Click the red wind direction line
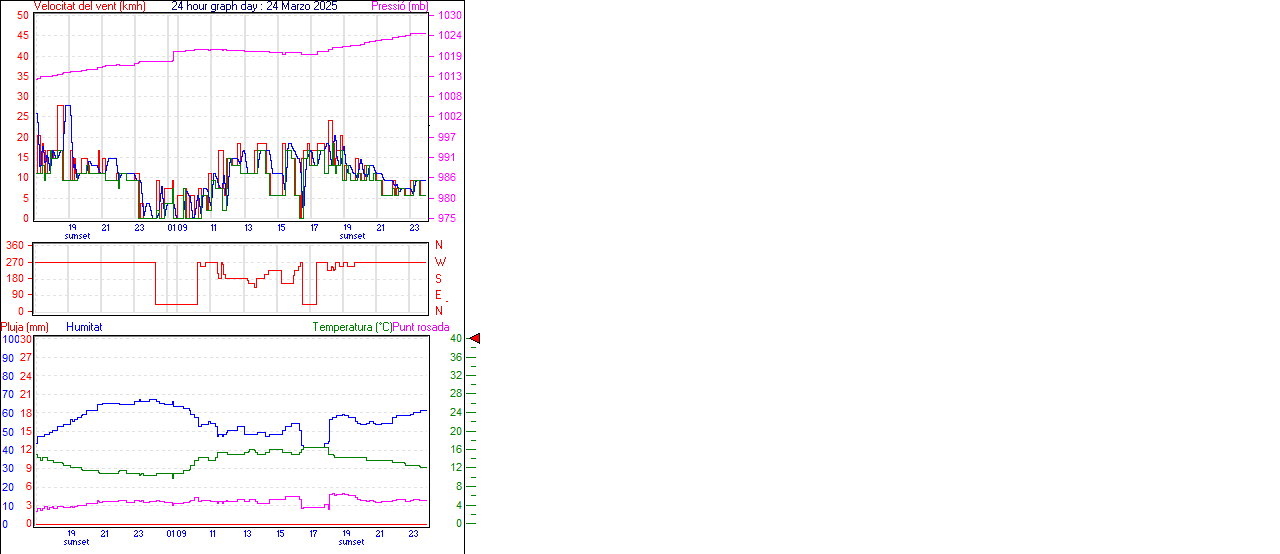The height and width of the screenshot is (554, 1280). tap(100, 262)
